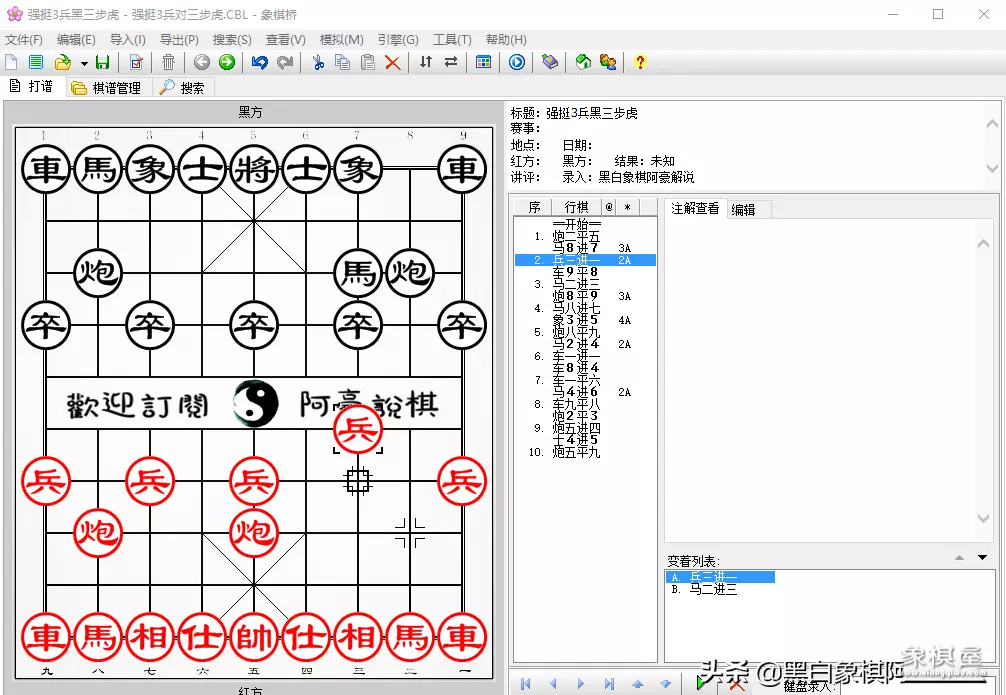Click the scissors cut icon
The height and width of the screenshot is (695, 1006).
[318, 62]
